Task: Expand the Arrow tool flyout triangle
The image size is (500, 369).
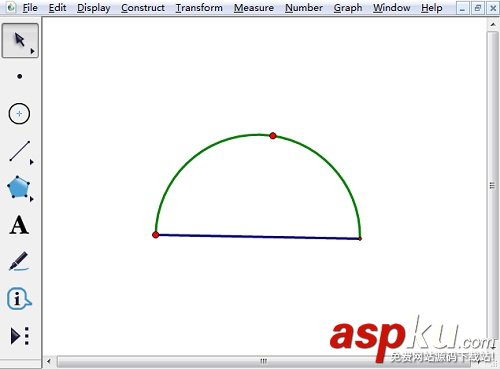Action: [x=32, y=51]
